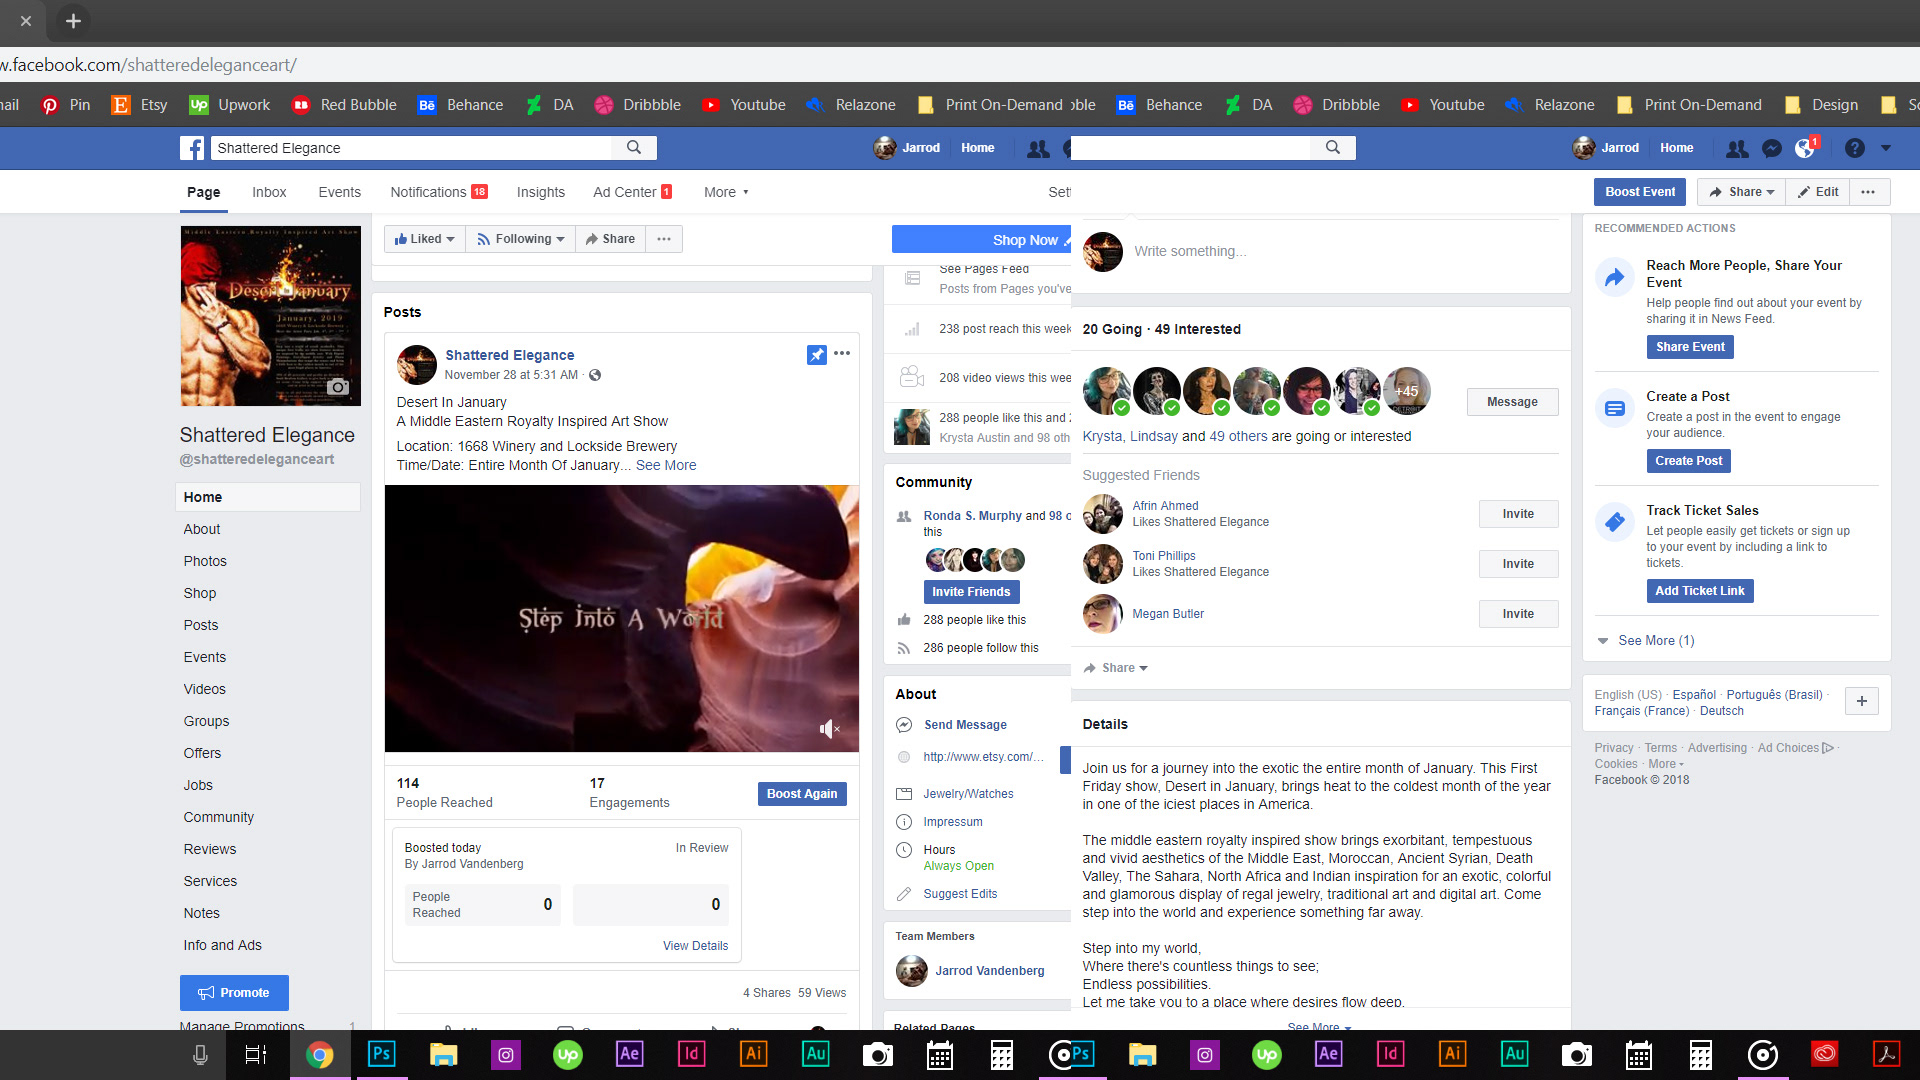Screen dimensions: 1920x1080
Task: Click Message button beside attendee avatars
Action: (1512, 402)
